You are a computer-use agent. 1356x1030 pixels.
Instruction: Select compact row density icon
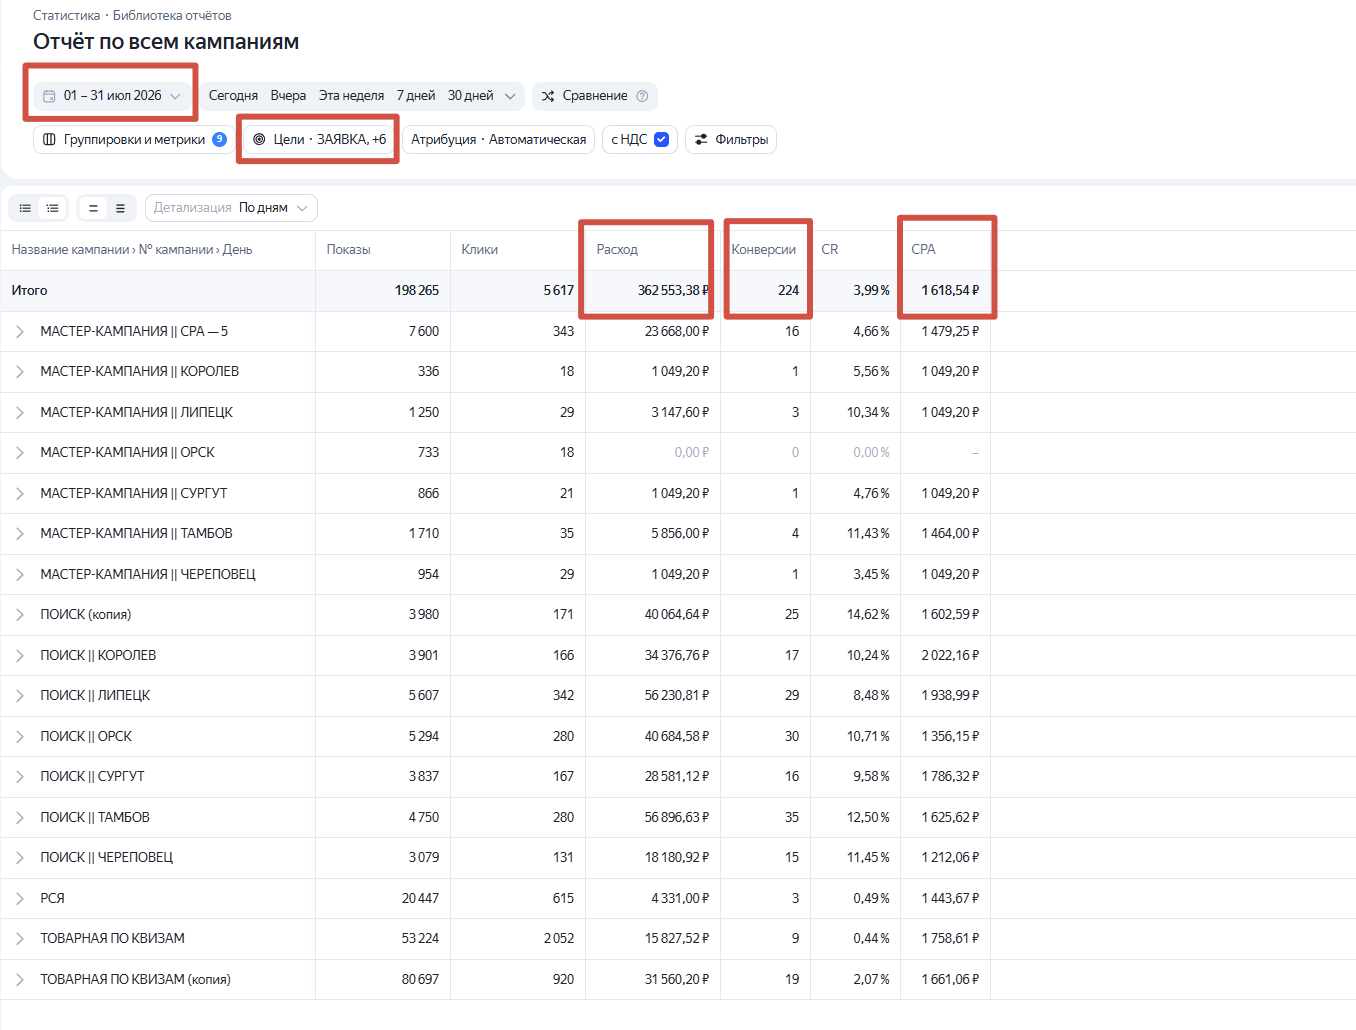93,208
